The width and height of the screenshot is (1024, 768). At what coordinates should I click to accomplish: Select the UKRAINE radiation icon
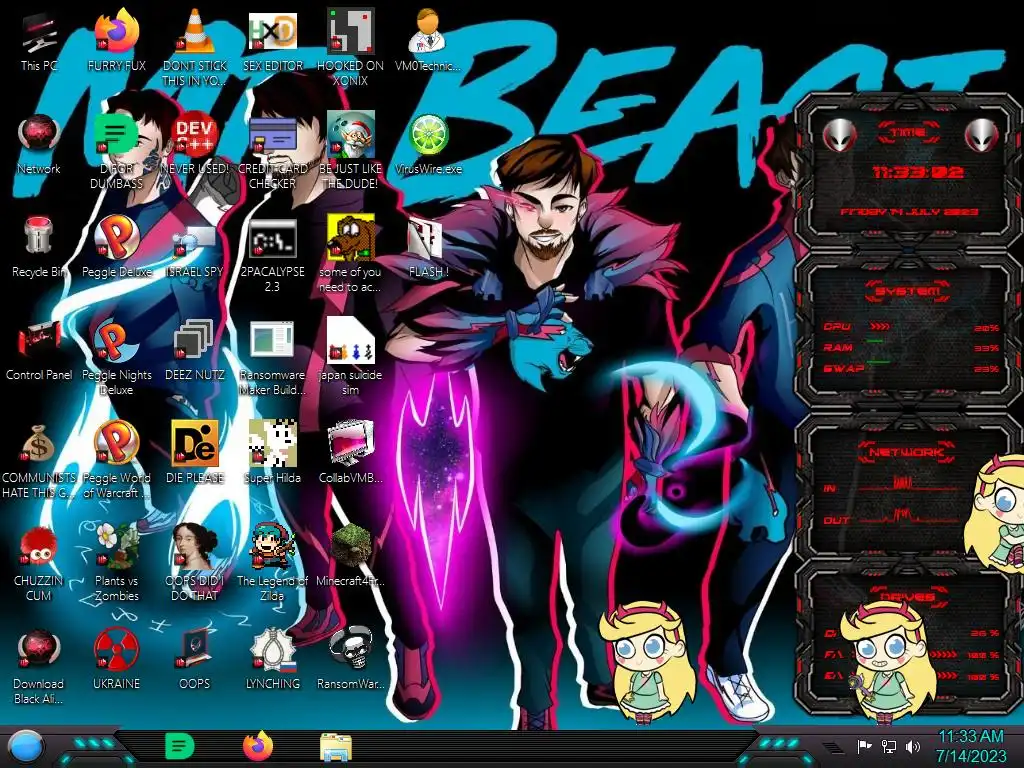point(116,658)
